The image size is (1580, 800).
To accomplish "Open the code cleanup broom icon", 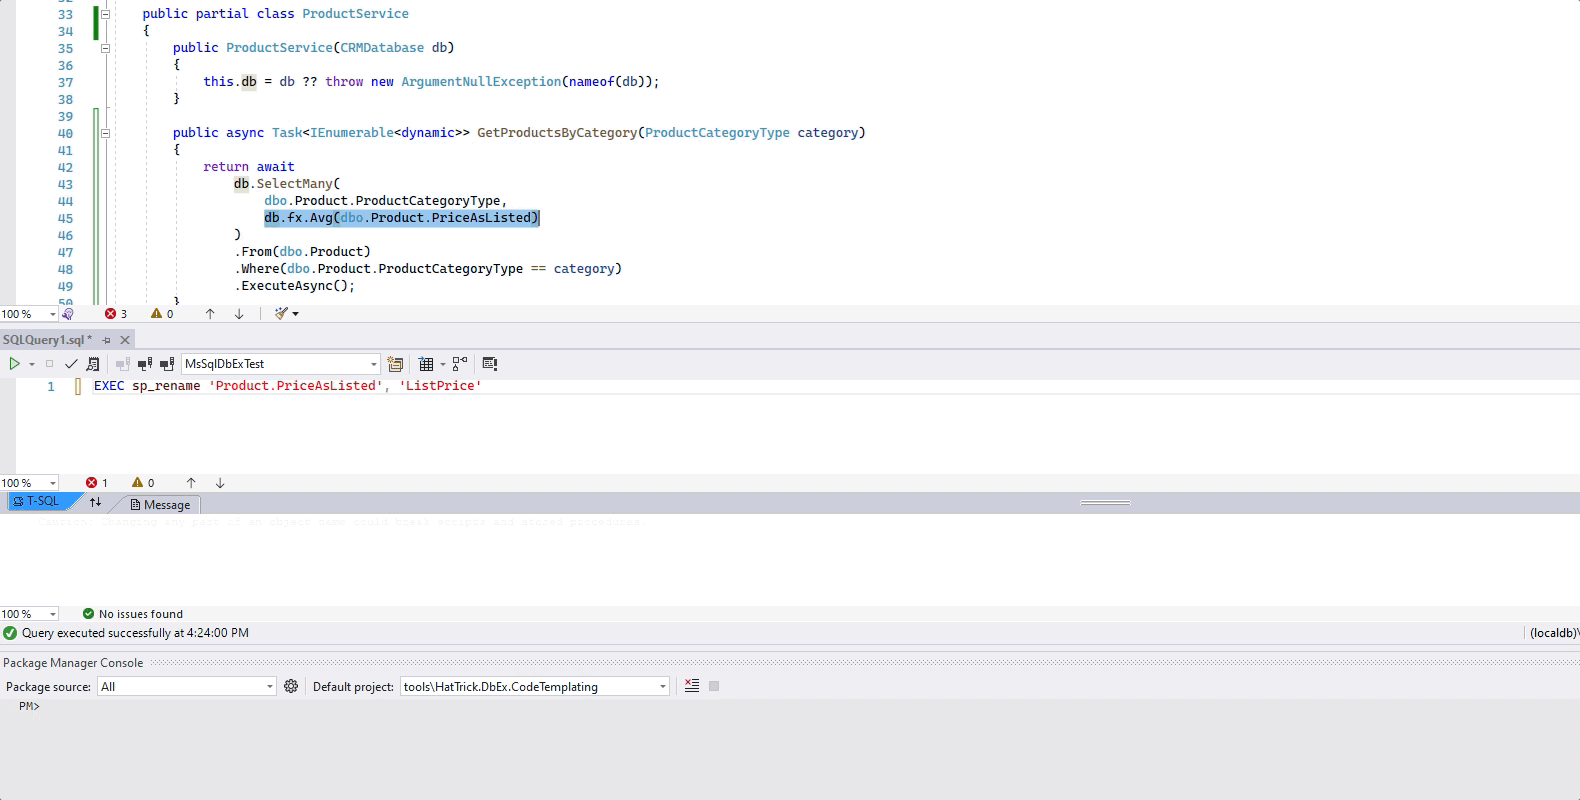I will [x=282, y=314].
